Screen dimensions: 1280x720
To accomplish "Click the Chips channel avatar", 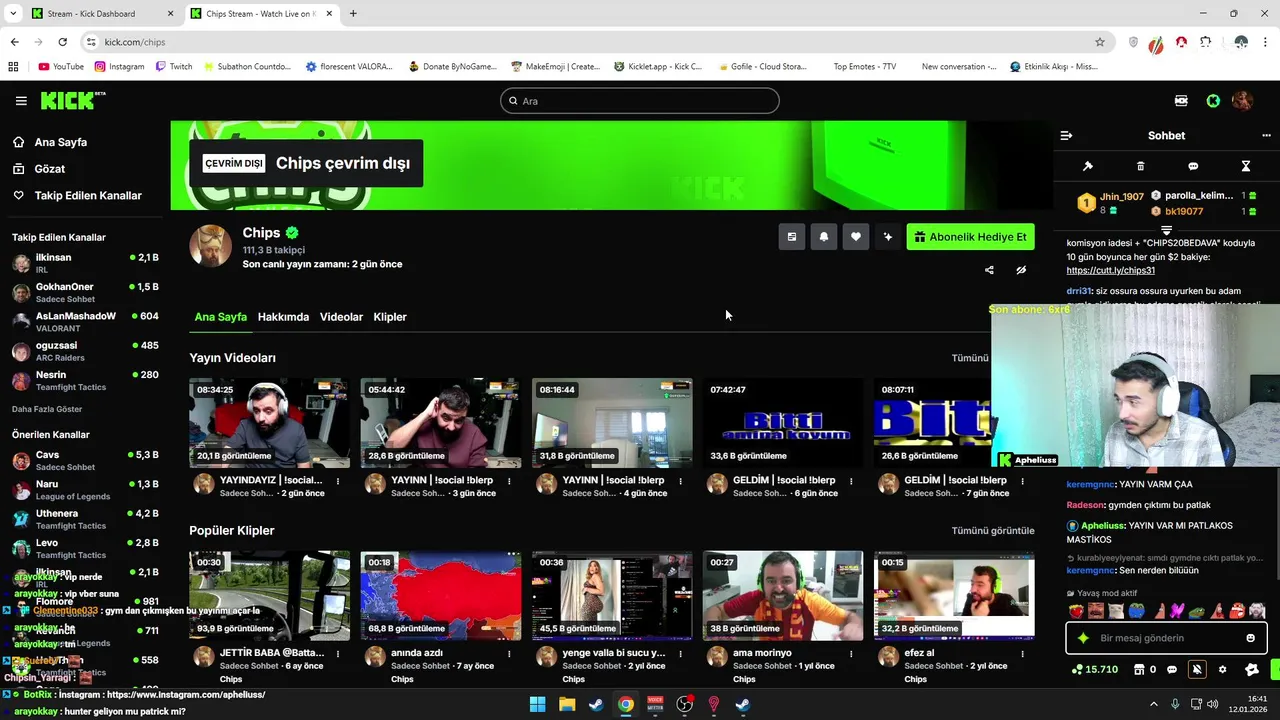I will 211,246.
